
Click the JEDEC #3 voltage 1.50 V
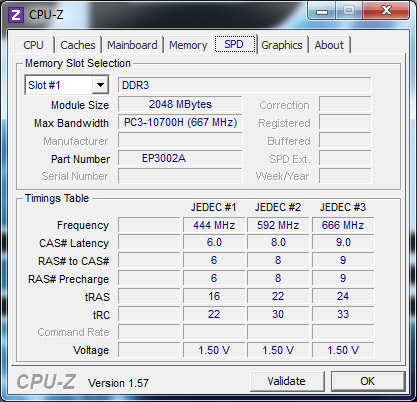(x=343, y=350)
